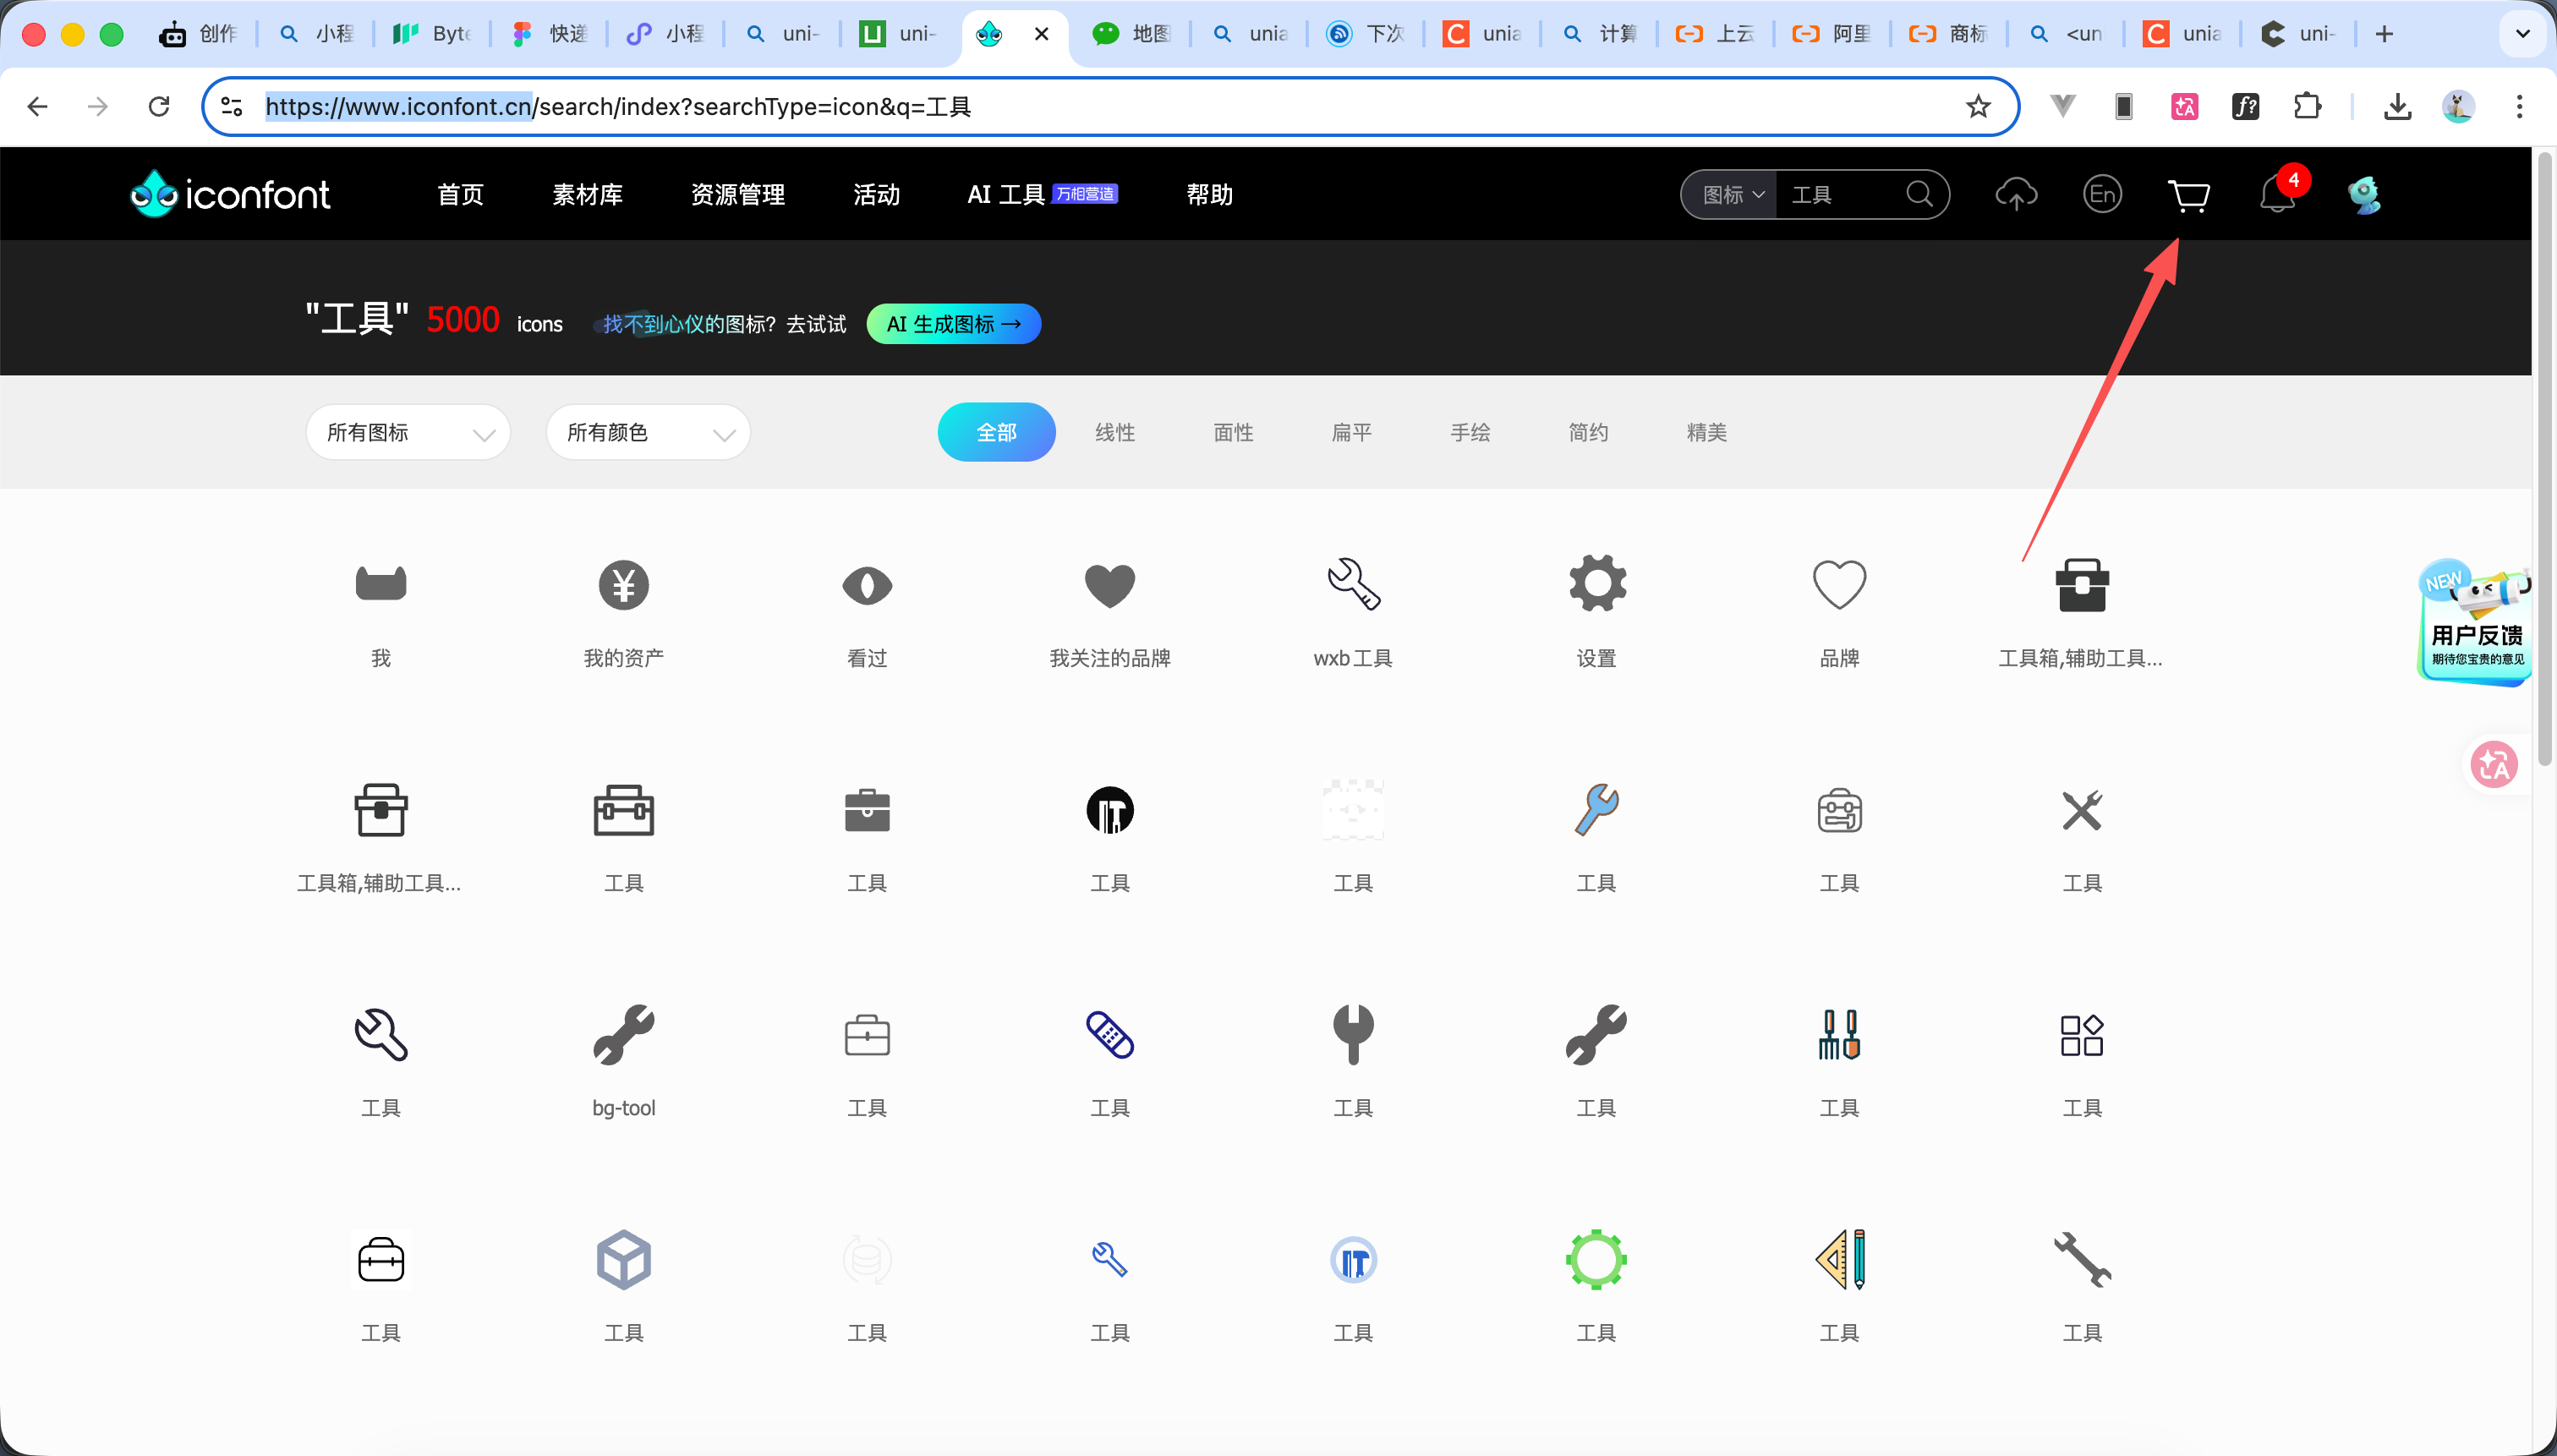
Task: Filter results by 手绘 style
Action: [1470, 433]
